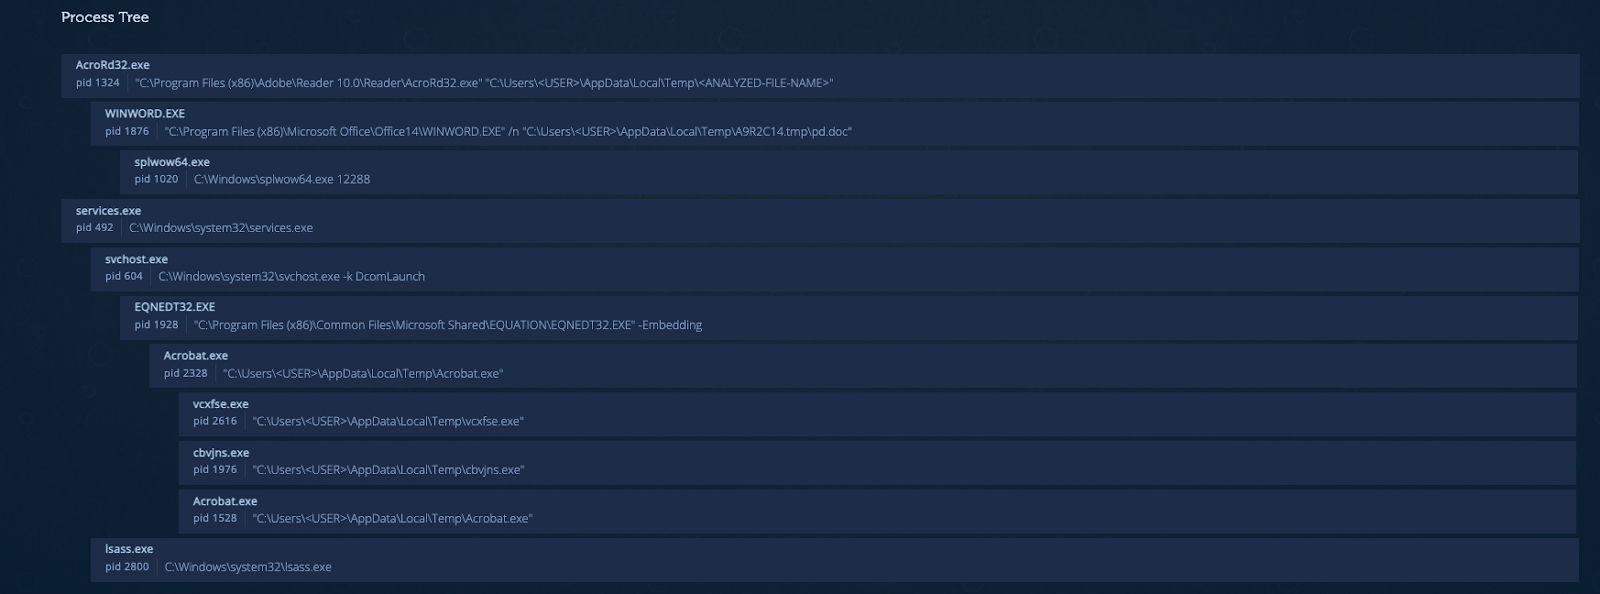
Task: Select the AcroRd32.exe process name
Action: [x=113, y=65]
